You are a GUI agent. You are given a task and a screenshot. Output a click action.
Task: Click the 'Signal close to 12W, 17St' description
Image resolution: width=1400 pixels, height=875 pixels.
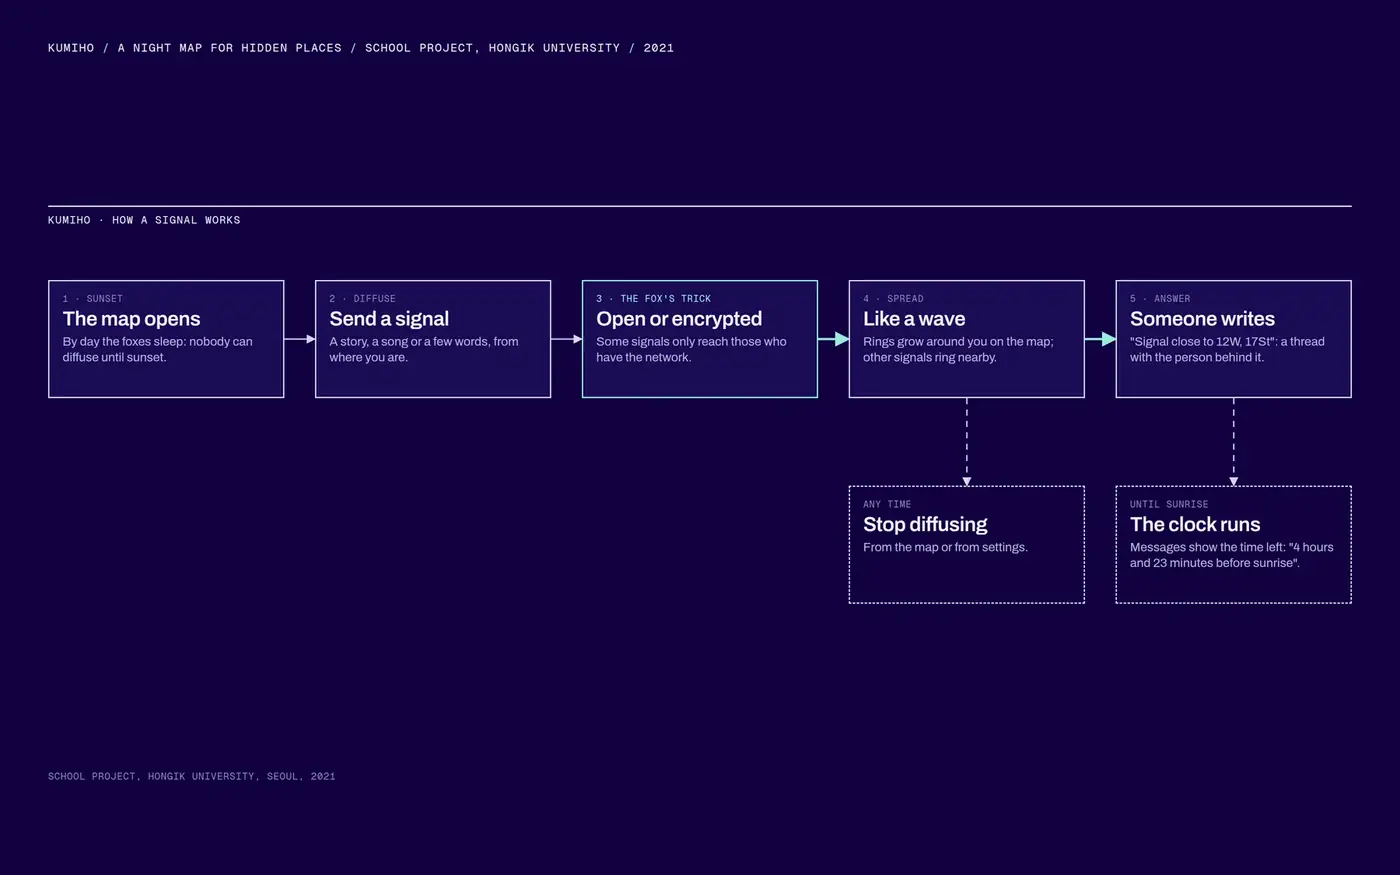click(1227, 350)
